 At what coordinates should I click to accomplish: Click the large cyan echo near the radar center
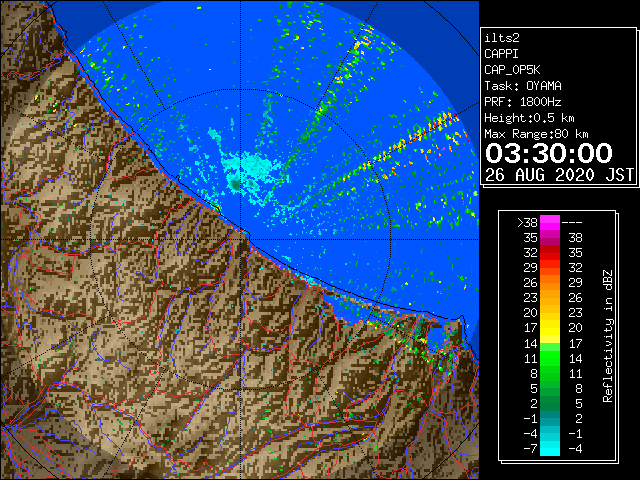(253, 168)
